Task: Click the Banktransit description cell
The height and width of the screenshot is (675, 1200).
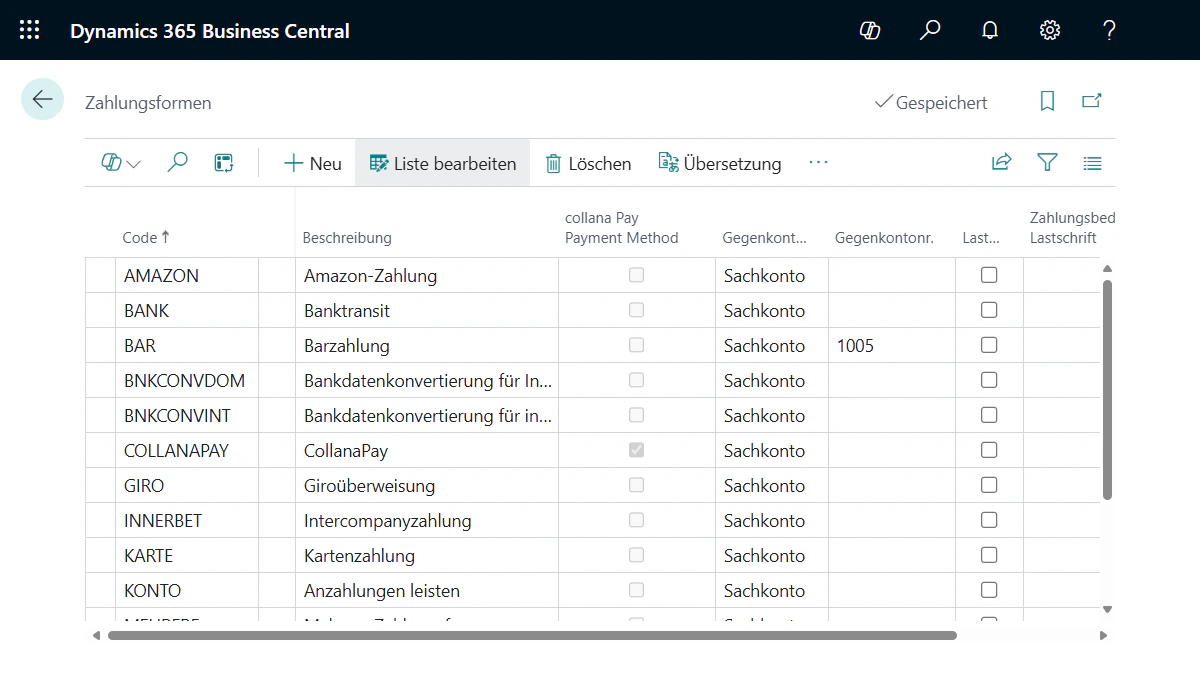Action: (427, 310)
